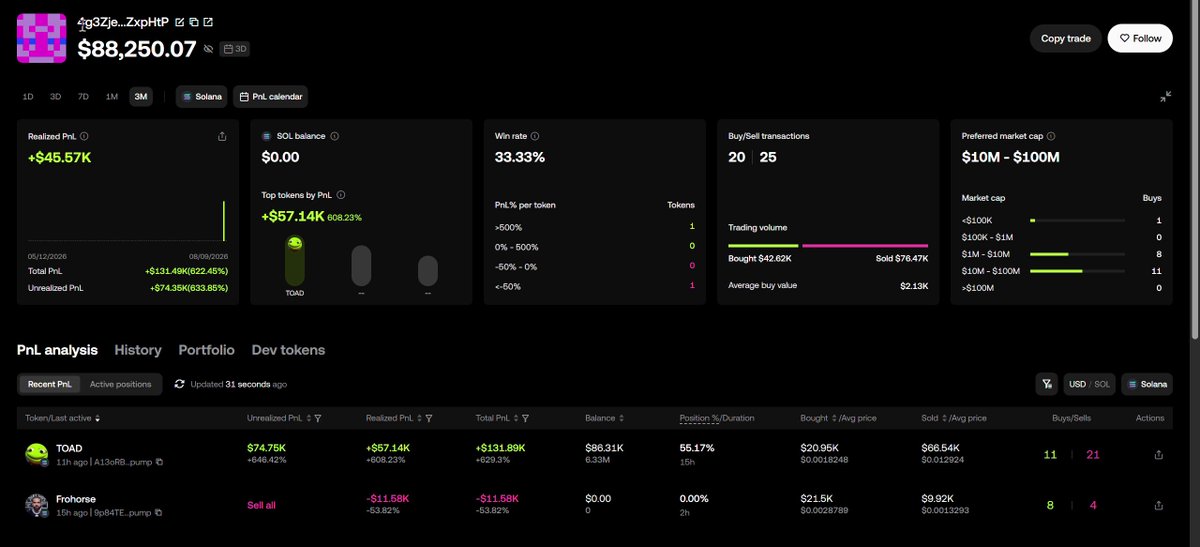The width and height of the screenshot is (1200, 547).
Task: Click Sell all for Frohorse
Action: tap(261, 505)
